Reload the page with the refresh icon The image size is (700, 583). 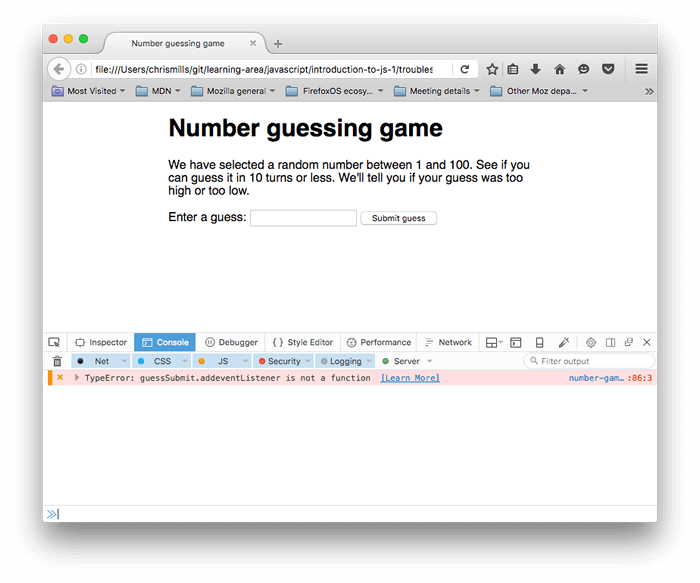pyautogui.click(x=464, y=69)
